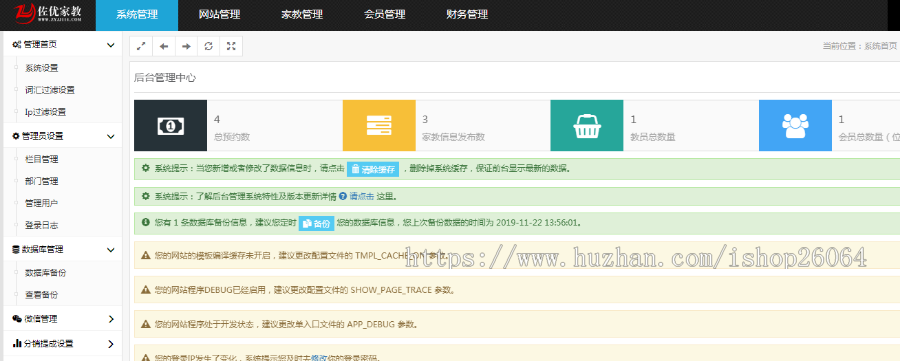
Task: Click the blue question icon before 请点击
Action: click(343, 196)
